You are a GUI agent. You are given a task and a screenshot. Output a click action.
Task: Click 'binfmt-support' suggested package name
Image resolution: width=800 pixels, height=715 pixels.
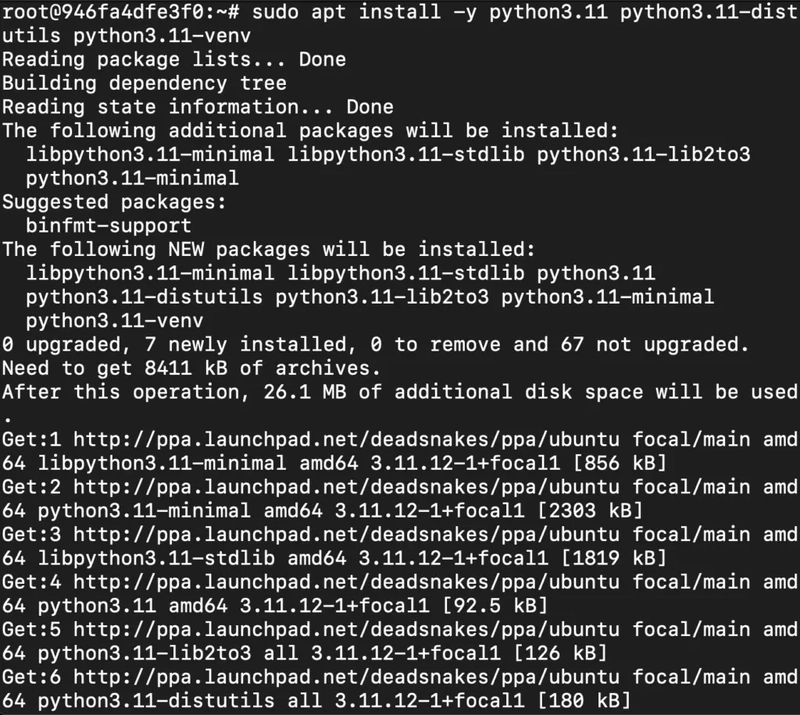coord(109,226)
